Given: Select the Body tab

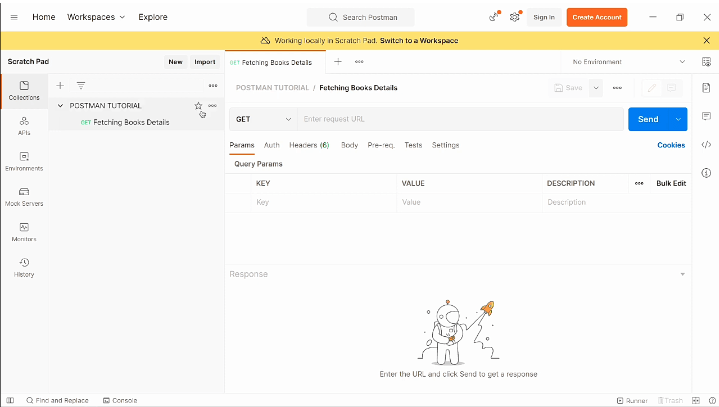Looking at the screenshot, I should (x=349, y=145).
